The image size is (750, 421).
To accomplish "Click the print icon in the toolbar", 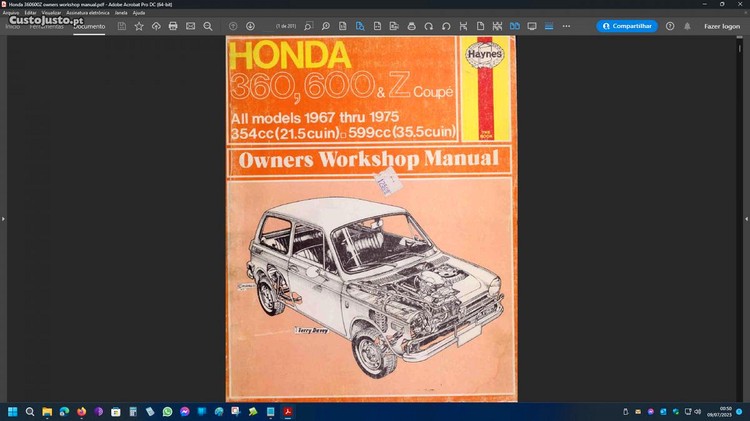I will pos(173,26).
